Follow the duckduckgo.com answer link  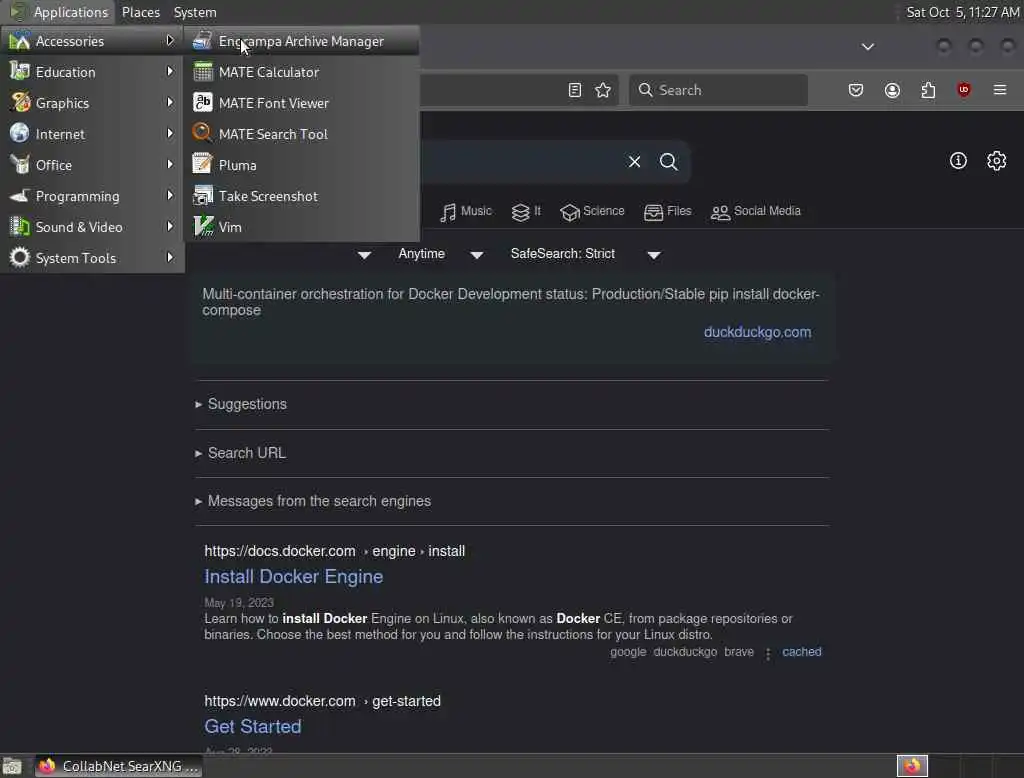[x=757, y=332]
